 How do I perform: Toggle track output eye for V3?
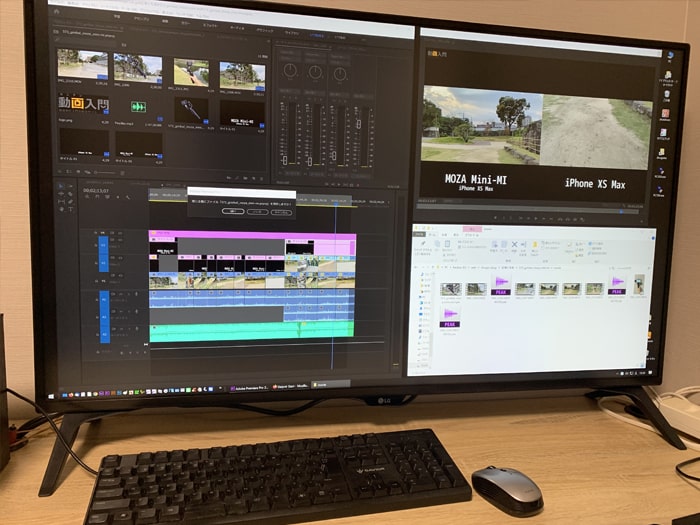point(120,240)
